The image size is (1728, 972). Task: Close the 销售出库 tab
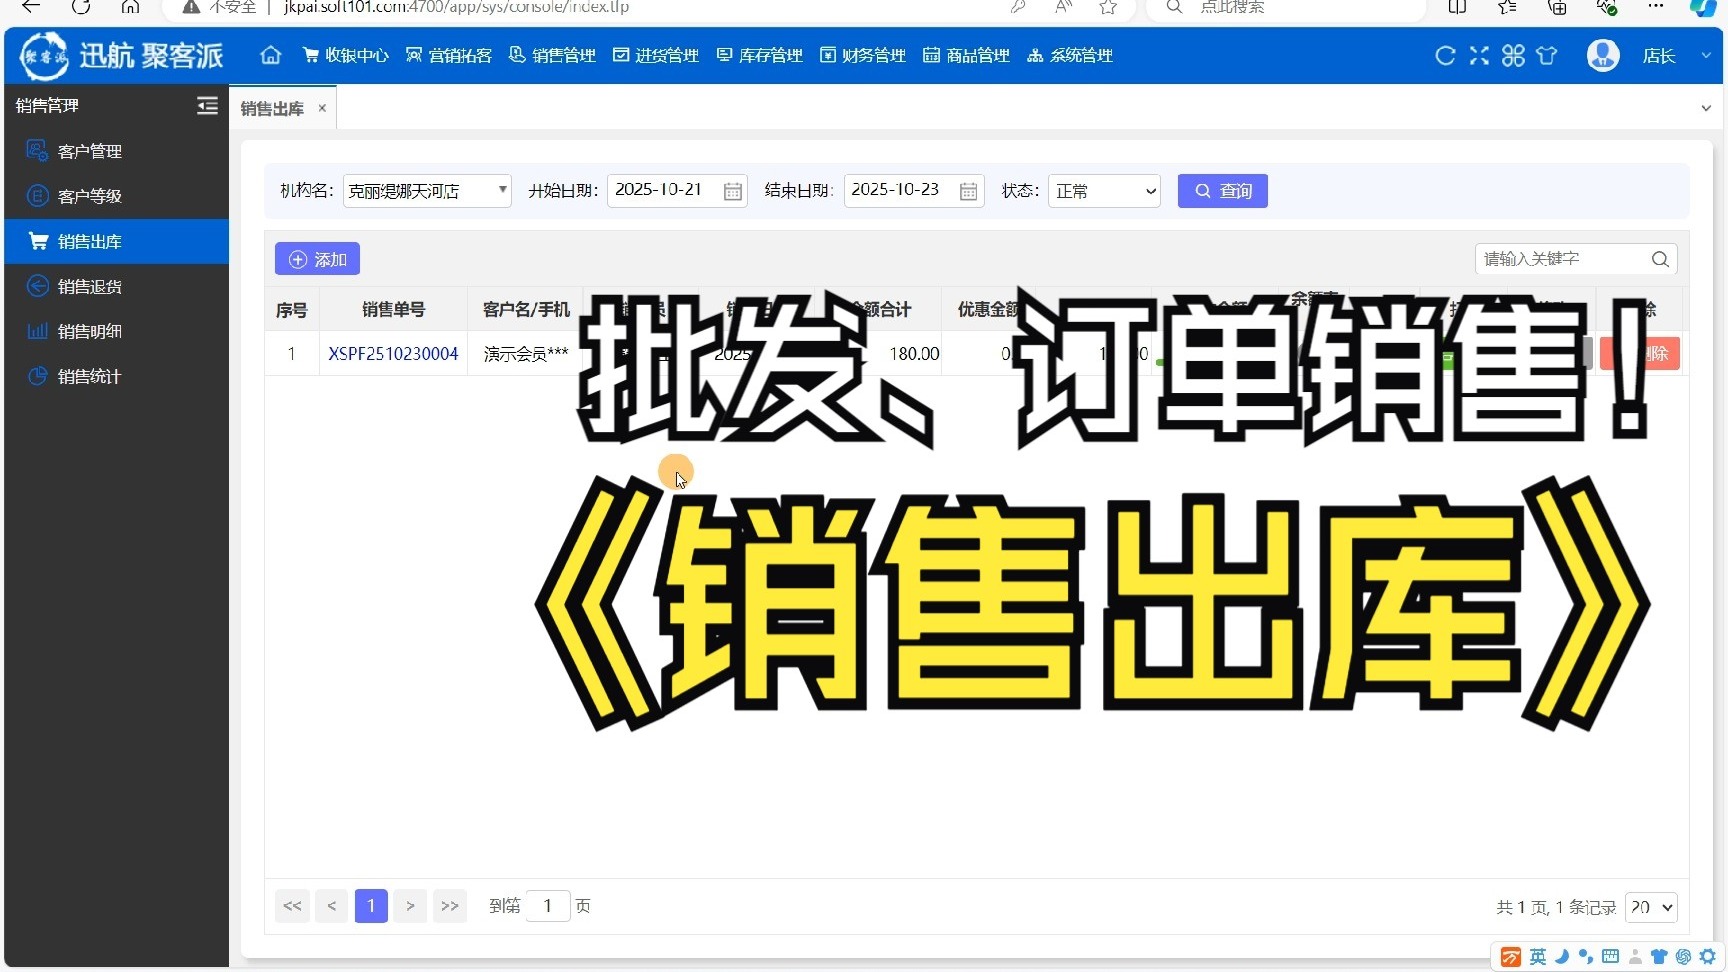[322, 109]
